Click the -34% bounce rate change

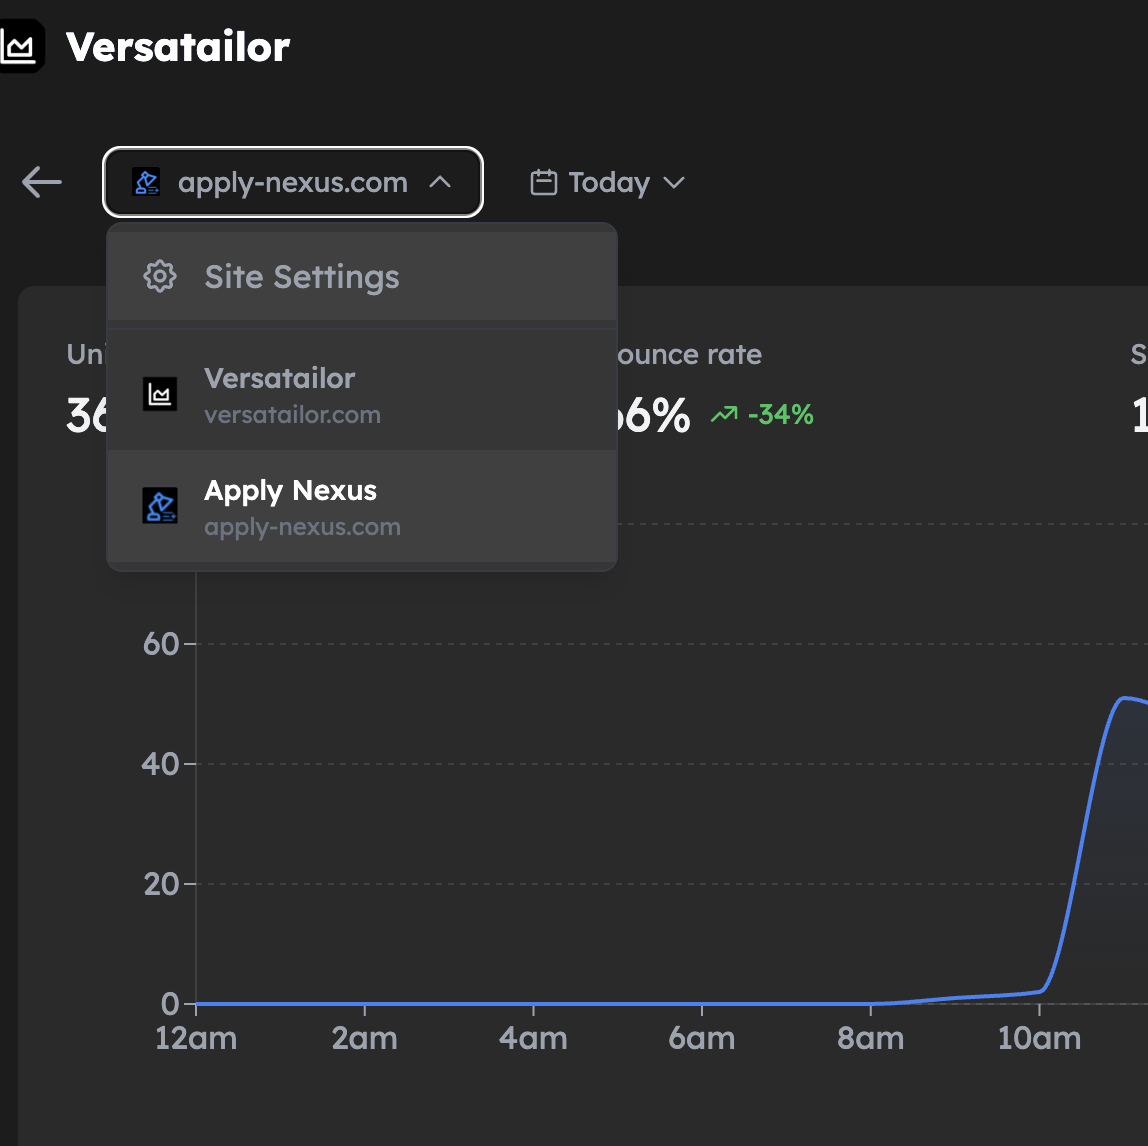pyautogui.click(x=780, y=414)
